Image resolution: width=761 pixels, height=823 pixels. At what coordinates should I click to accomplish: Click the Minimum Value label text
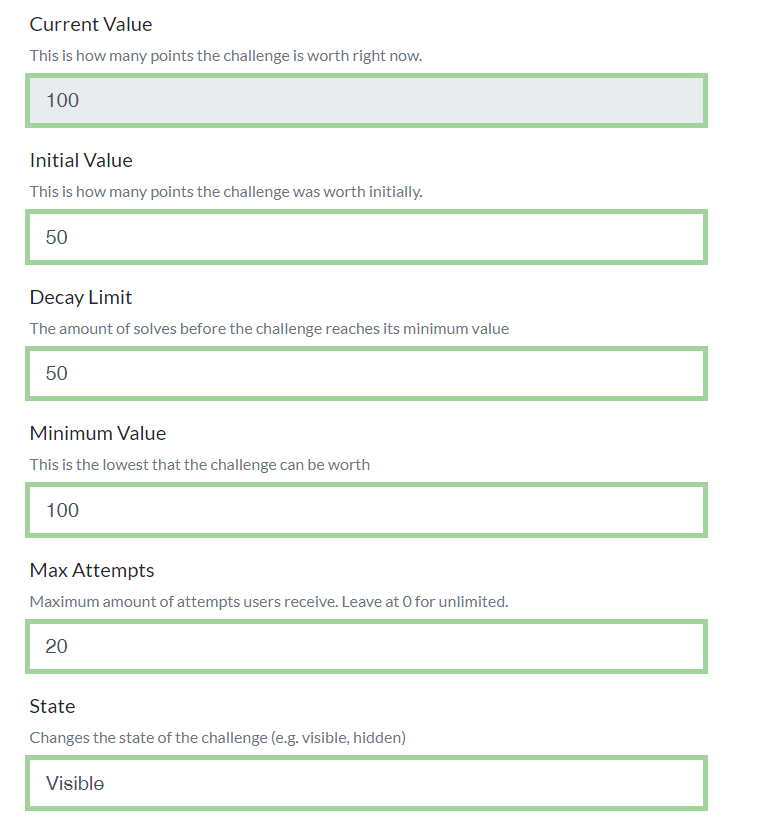98,434
